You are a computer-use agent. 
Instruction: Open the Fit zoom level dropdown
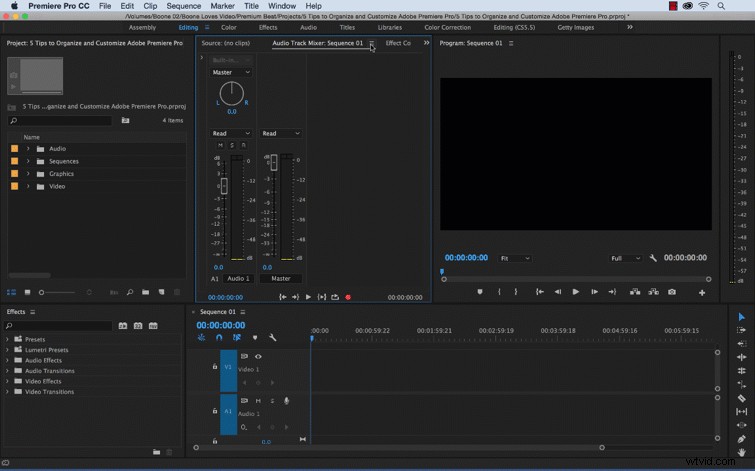click(515, 259)
